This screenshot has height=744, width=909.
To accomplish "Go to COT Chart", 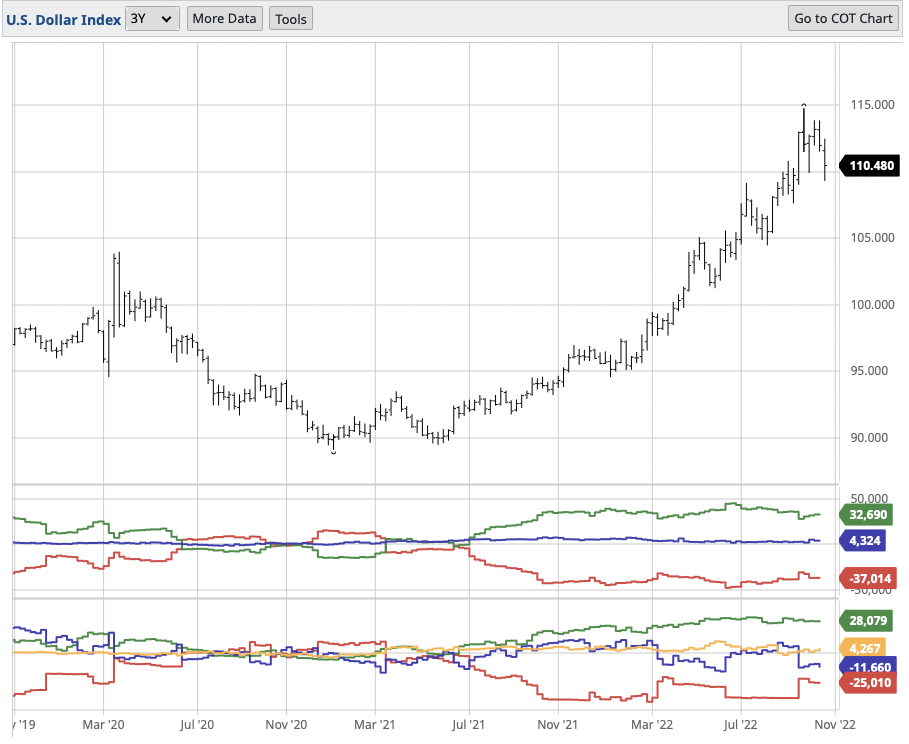I will tap(843, 19).
